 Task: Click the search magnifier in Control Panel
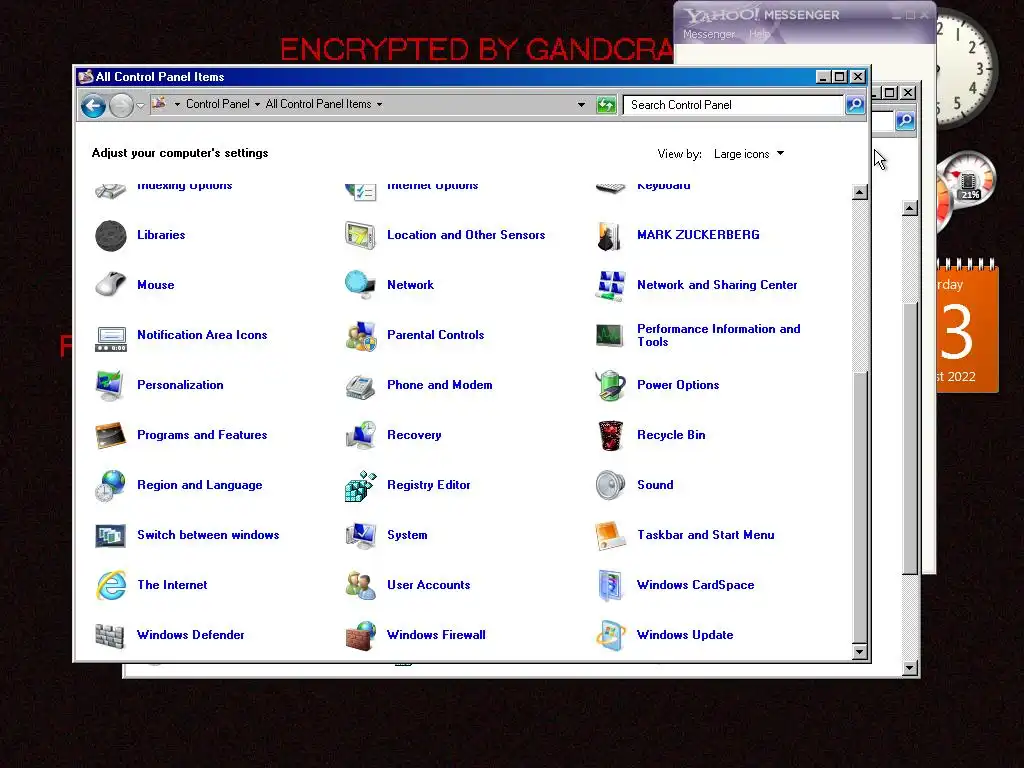pyautogui.click(x=855, y=104)
